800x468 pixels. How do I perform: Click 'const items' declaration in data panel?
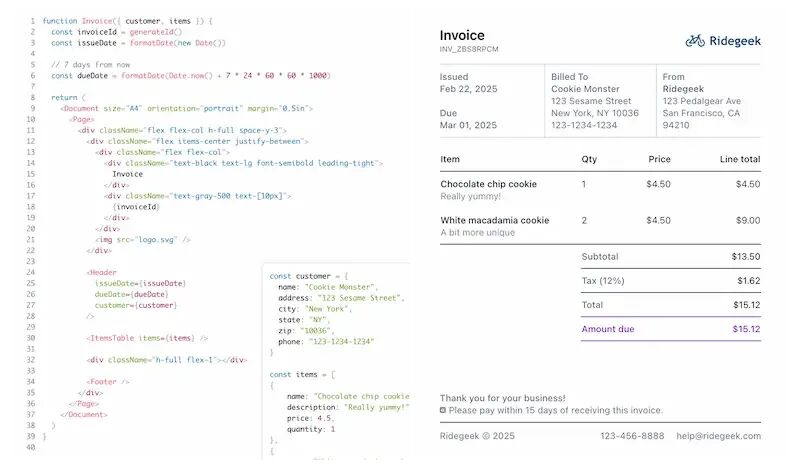pyautogui.click(x=303, y=375)
